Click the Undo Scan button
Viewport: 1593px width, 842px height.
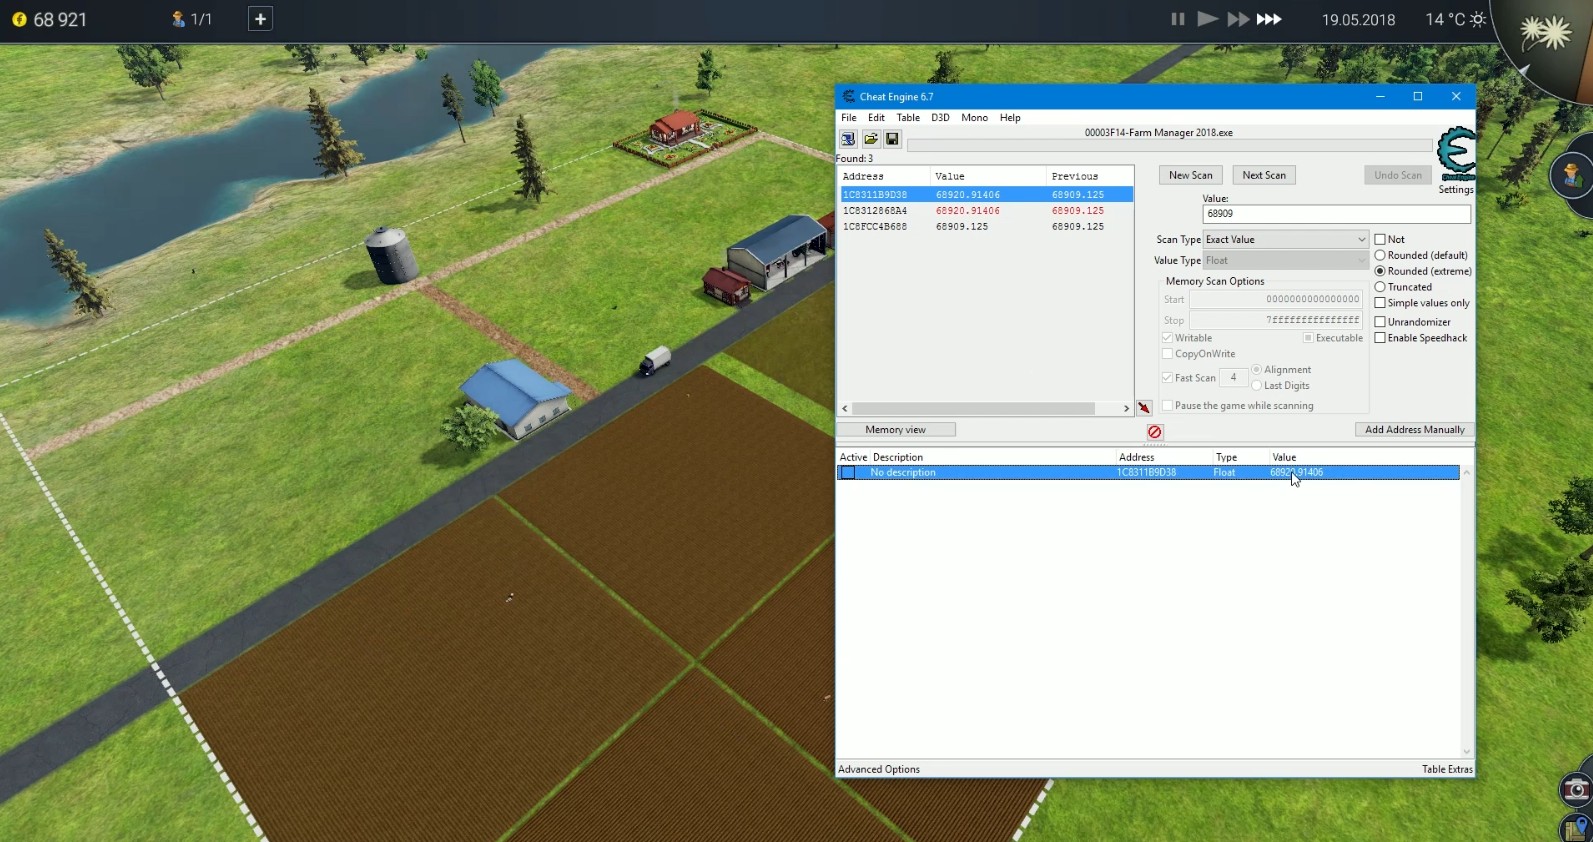1398,175
